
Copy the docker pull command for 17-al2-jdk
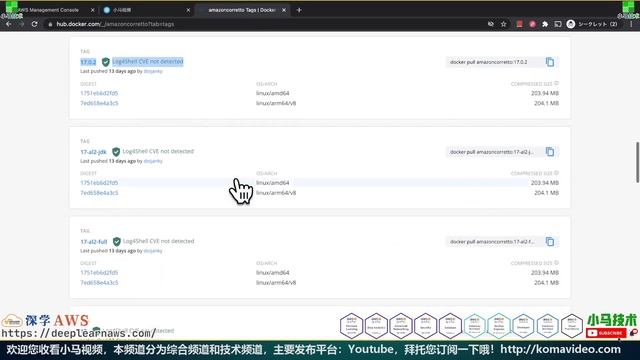[x=550, y=152]
